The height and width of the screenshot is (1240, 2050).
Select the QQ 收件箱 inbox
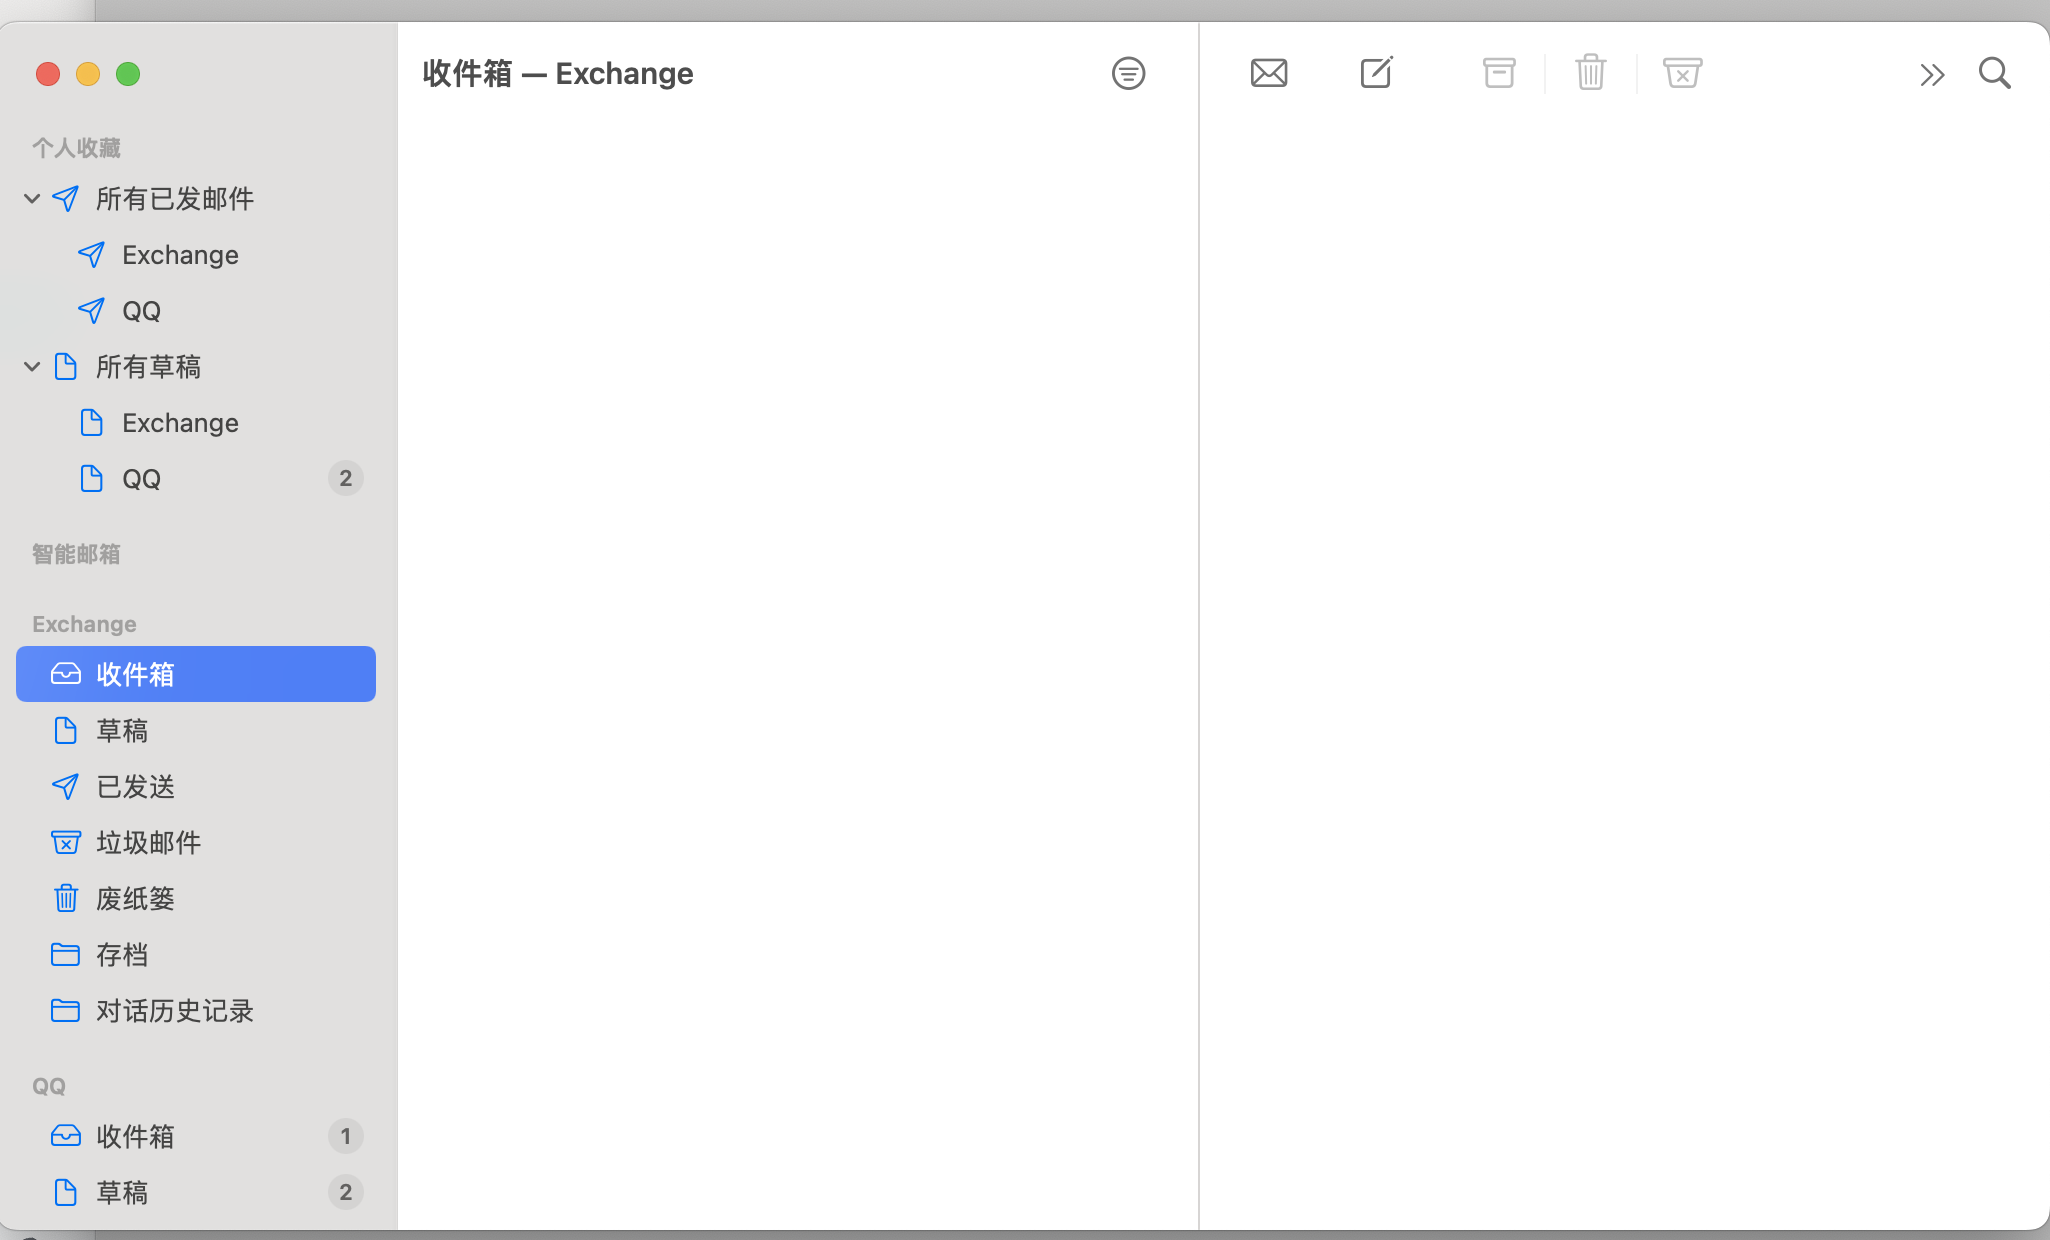click(135, 1136)
